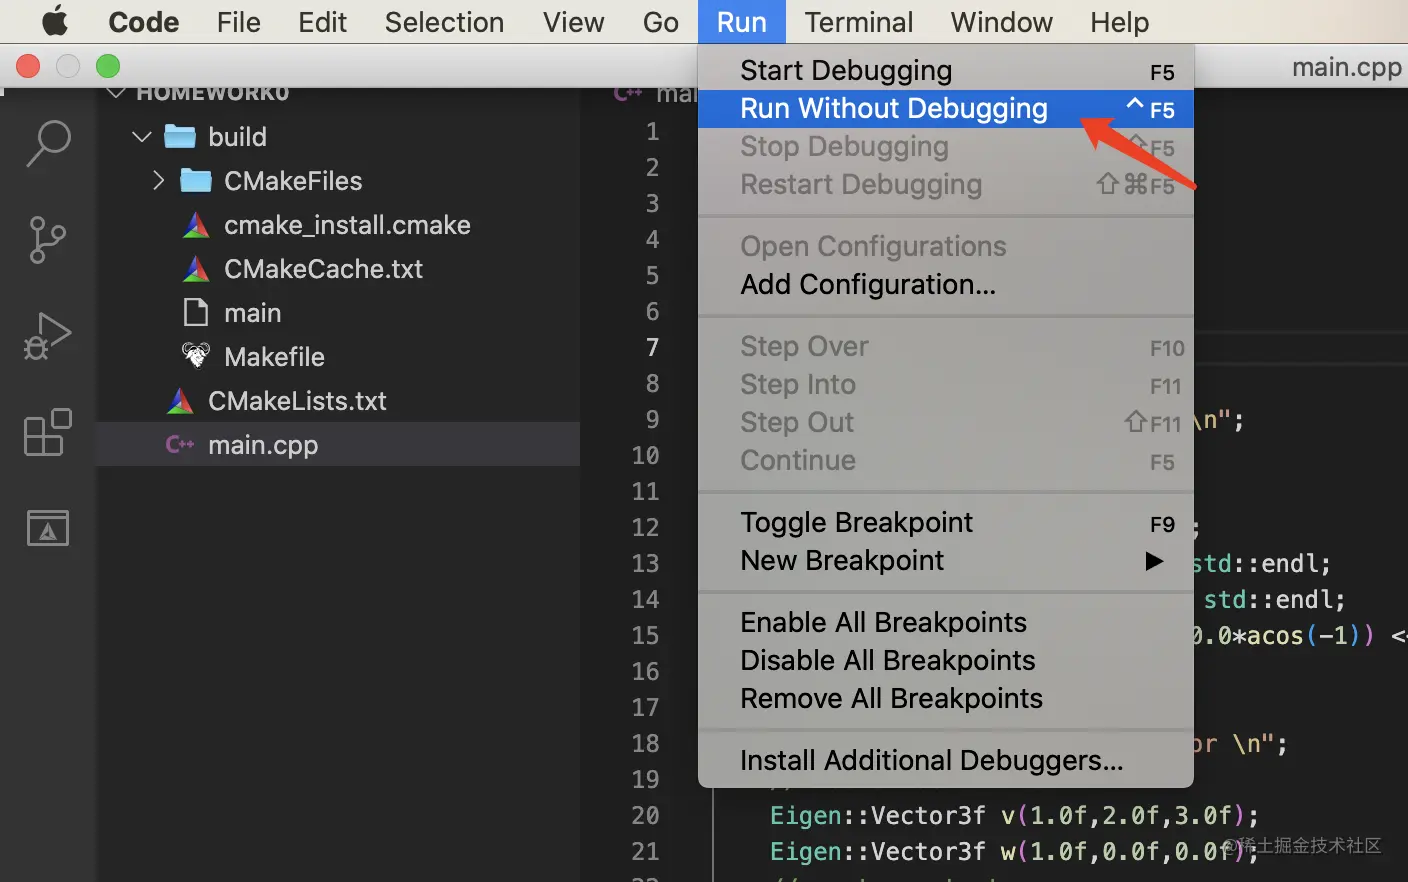Open the Search view in activity bar
The image size is (1408, 882).
coord(48,143)
